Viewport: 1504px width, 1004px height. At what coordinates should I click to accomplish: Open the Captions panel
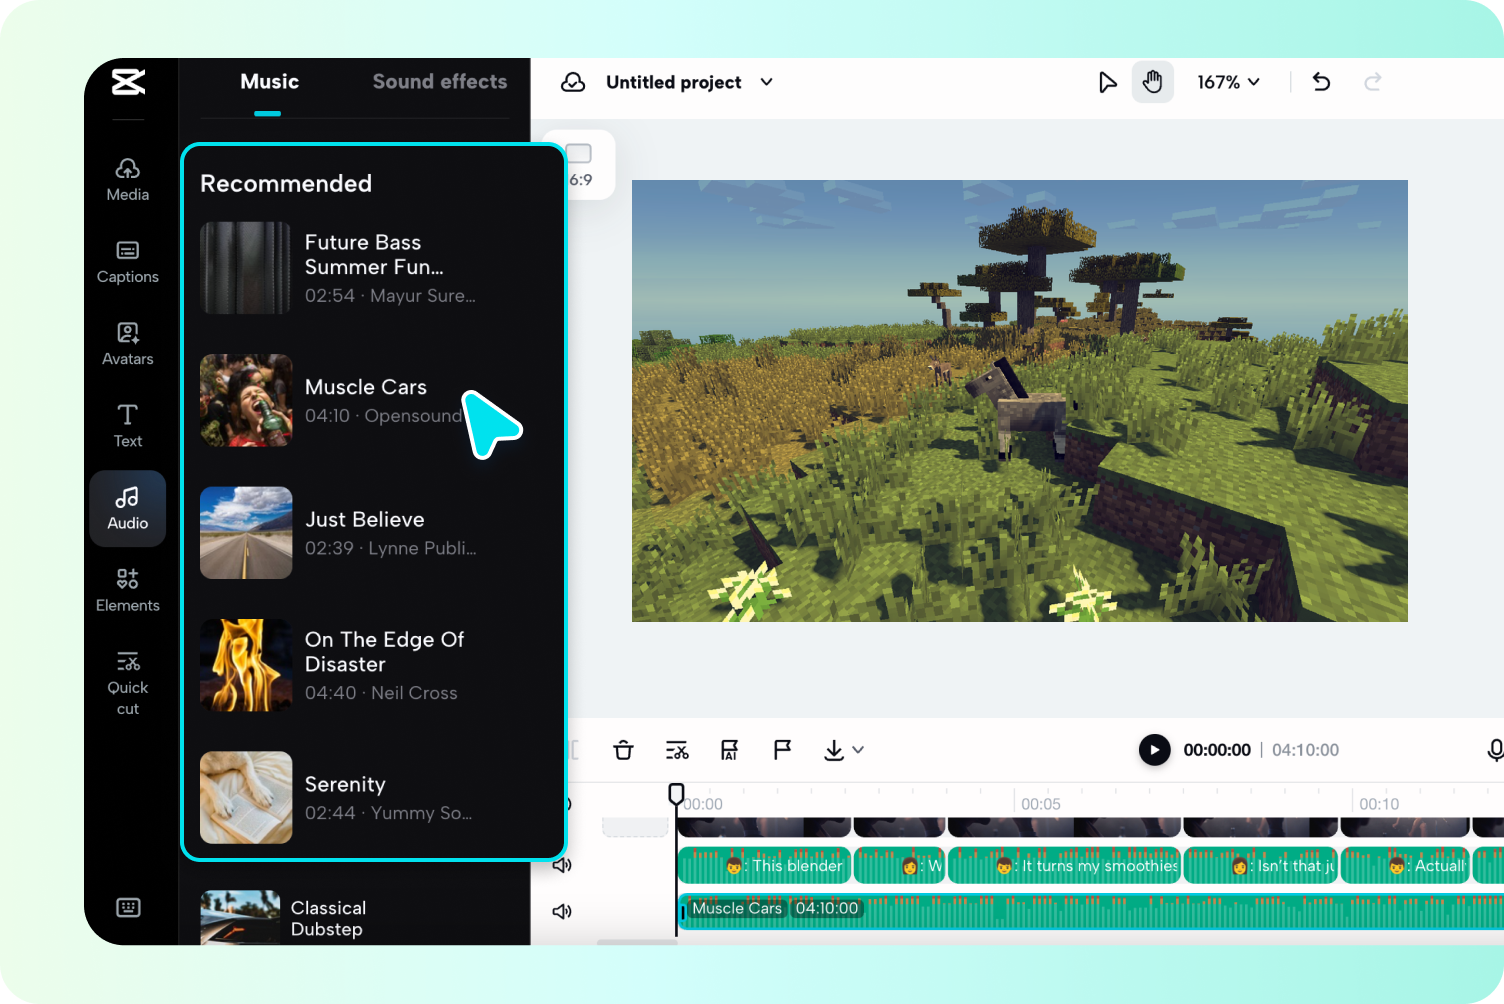(128, 262)
